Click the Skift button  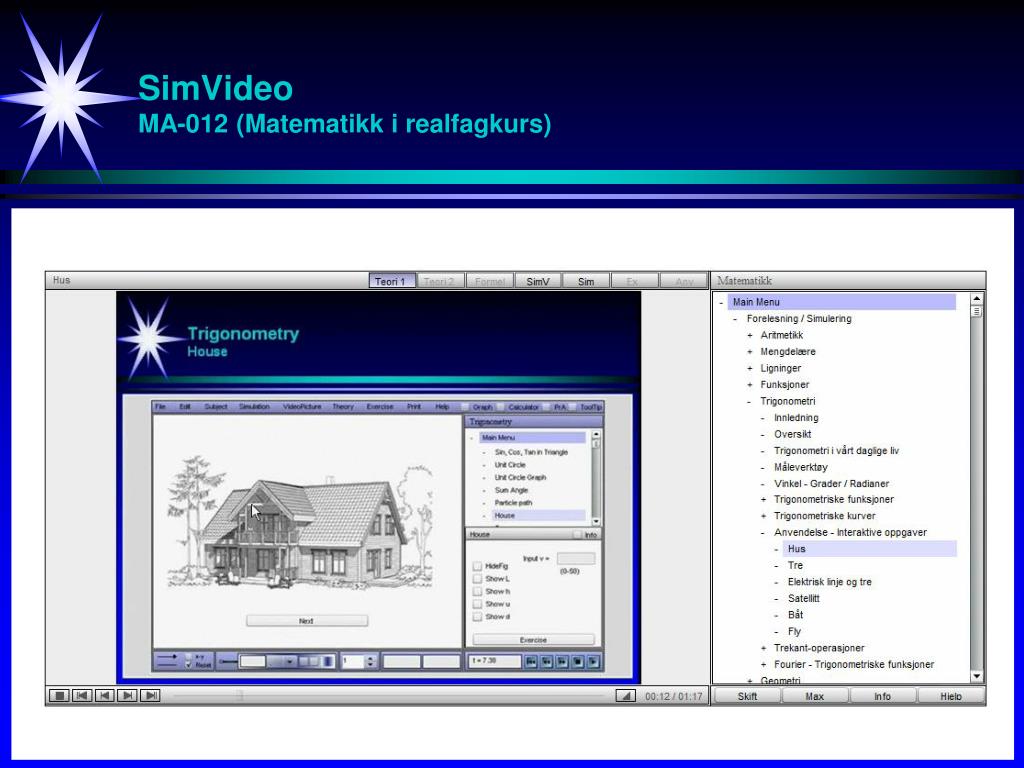point(747,696)
